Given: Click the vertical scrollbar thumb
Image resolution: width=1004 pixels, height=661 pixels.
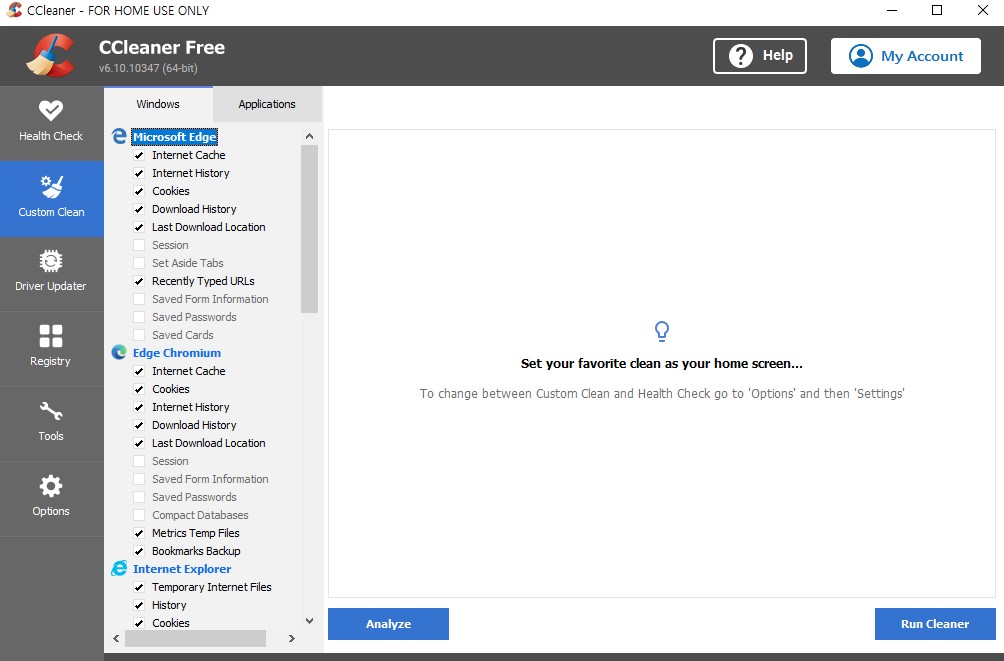Looking at the screenshot, I should 309,229.
